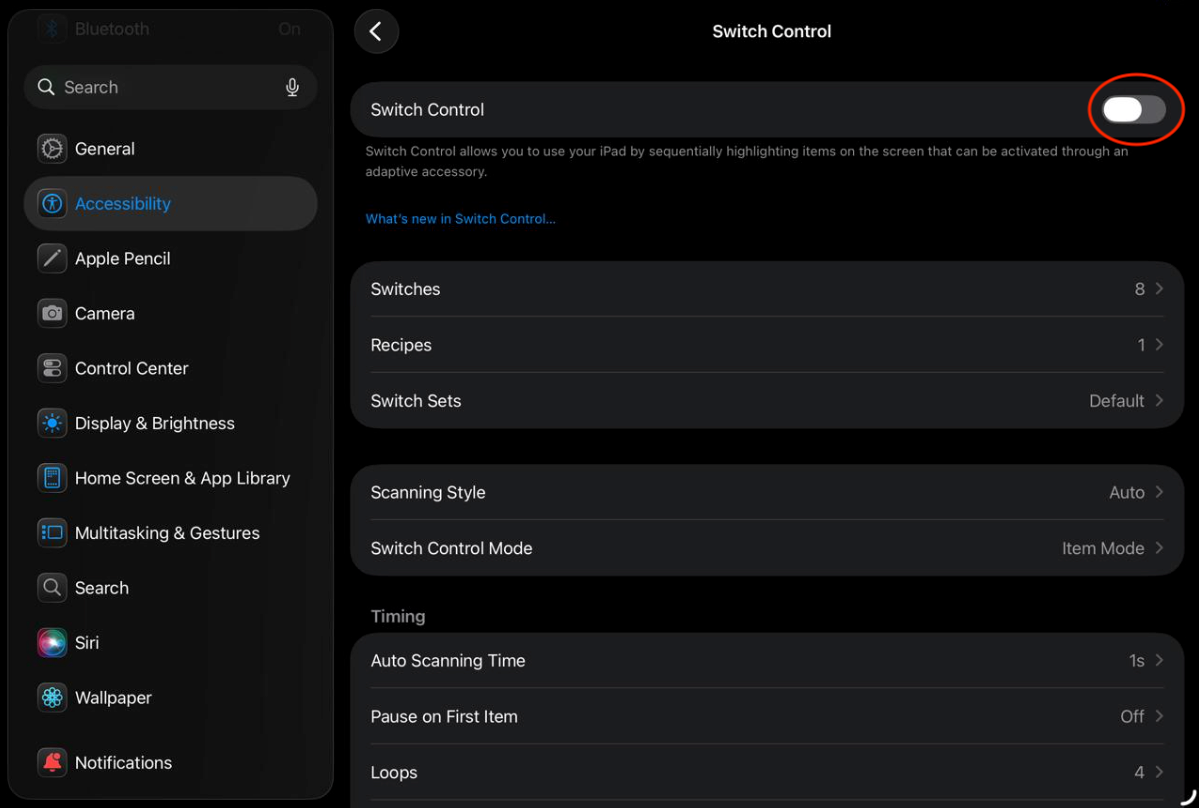Screen dimensions: 1199x808
Task: Open Siri settings icon
Action: pos(52,643)
